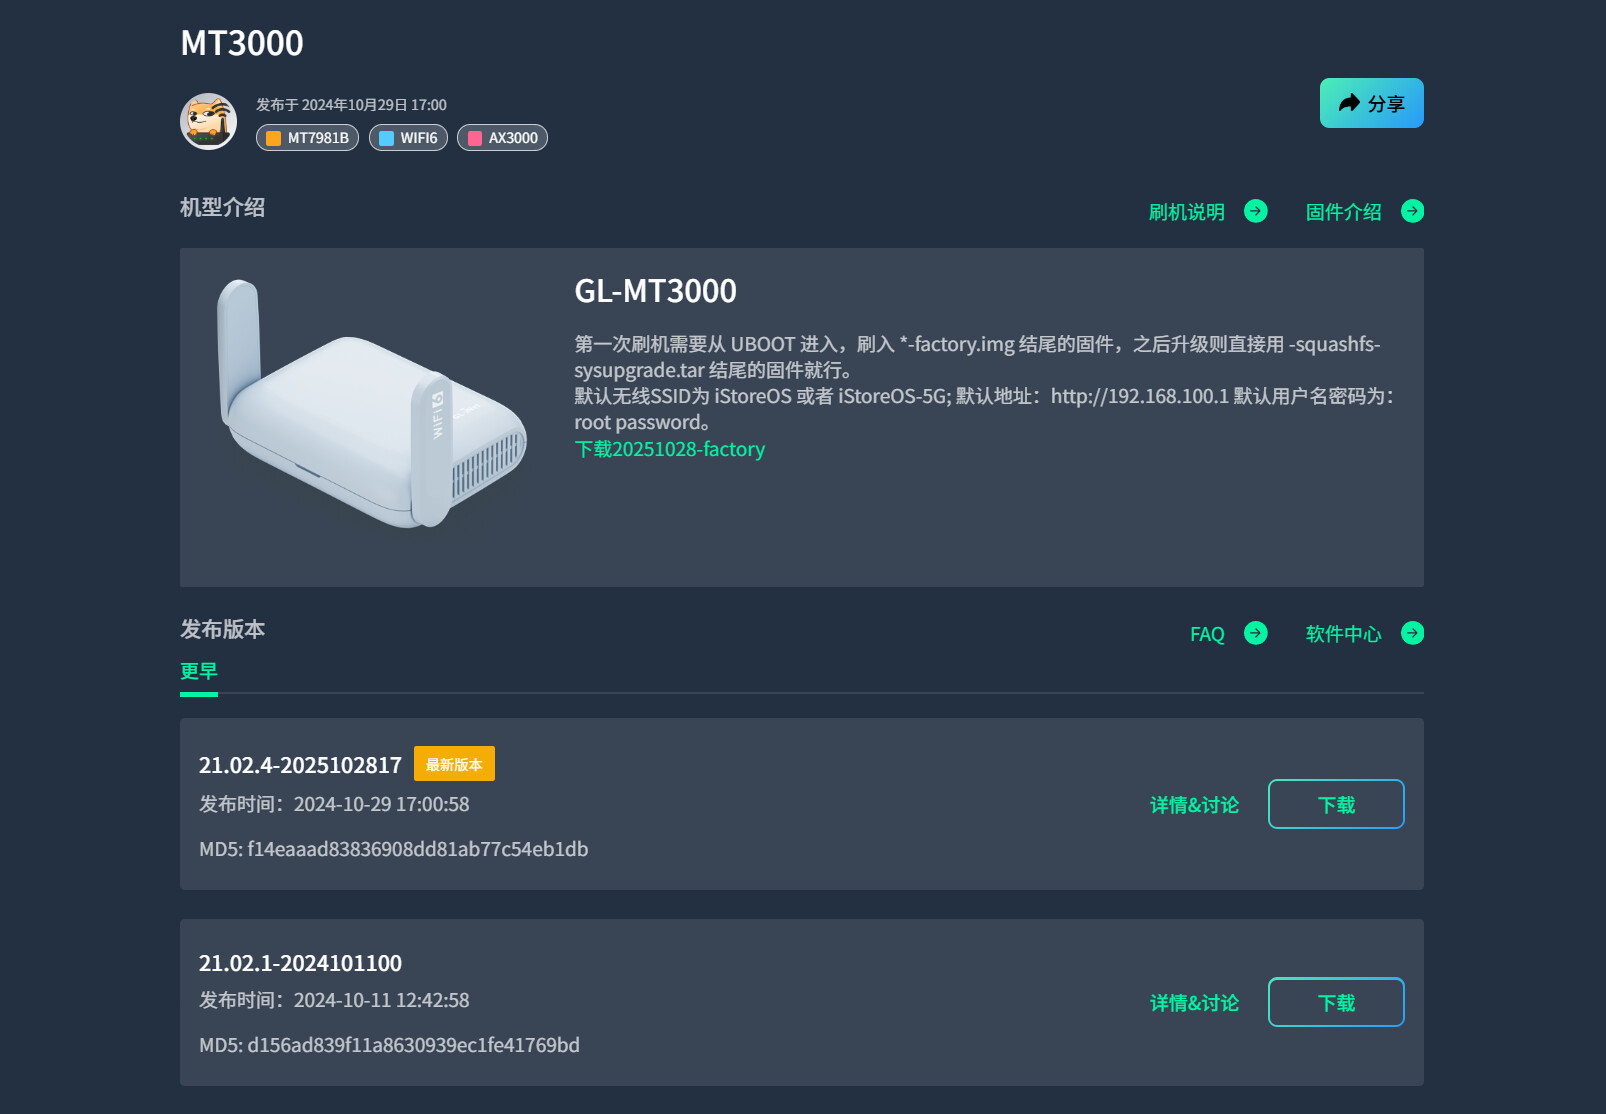Download version 21.02.1-2024101100

[1335, 1002]
